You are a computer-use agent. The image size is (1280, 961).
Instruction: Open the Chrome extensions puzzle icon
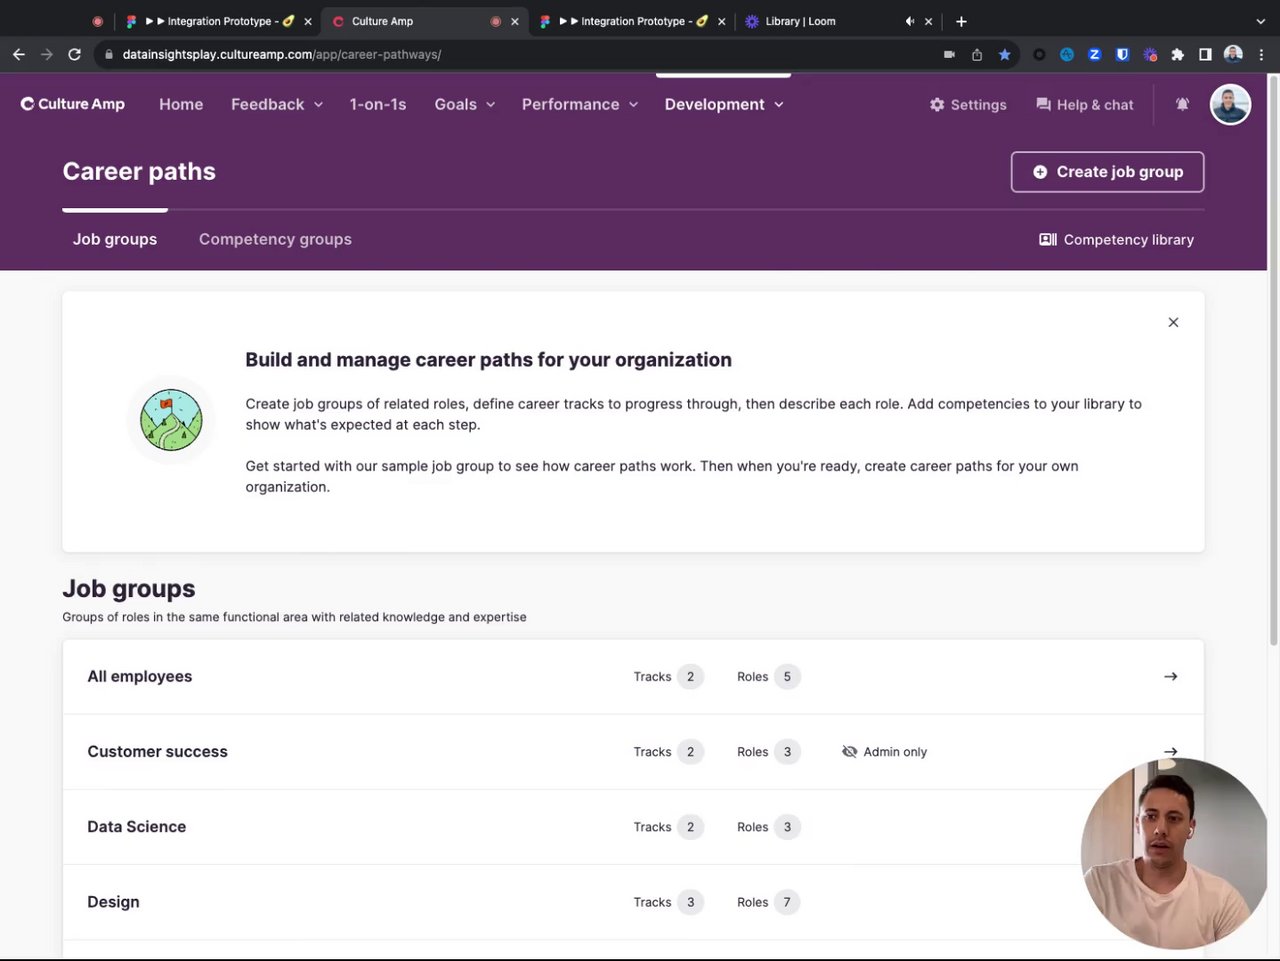1178,54
